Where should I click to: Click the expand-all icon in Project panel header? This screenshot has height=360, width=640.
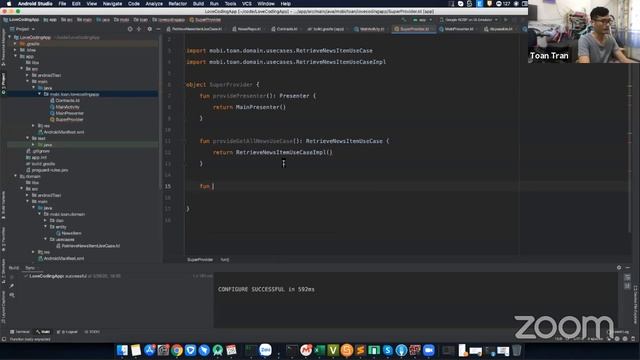pyautogui.click(x=139, y=29)
